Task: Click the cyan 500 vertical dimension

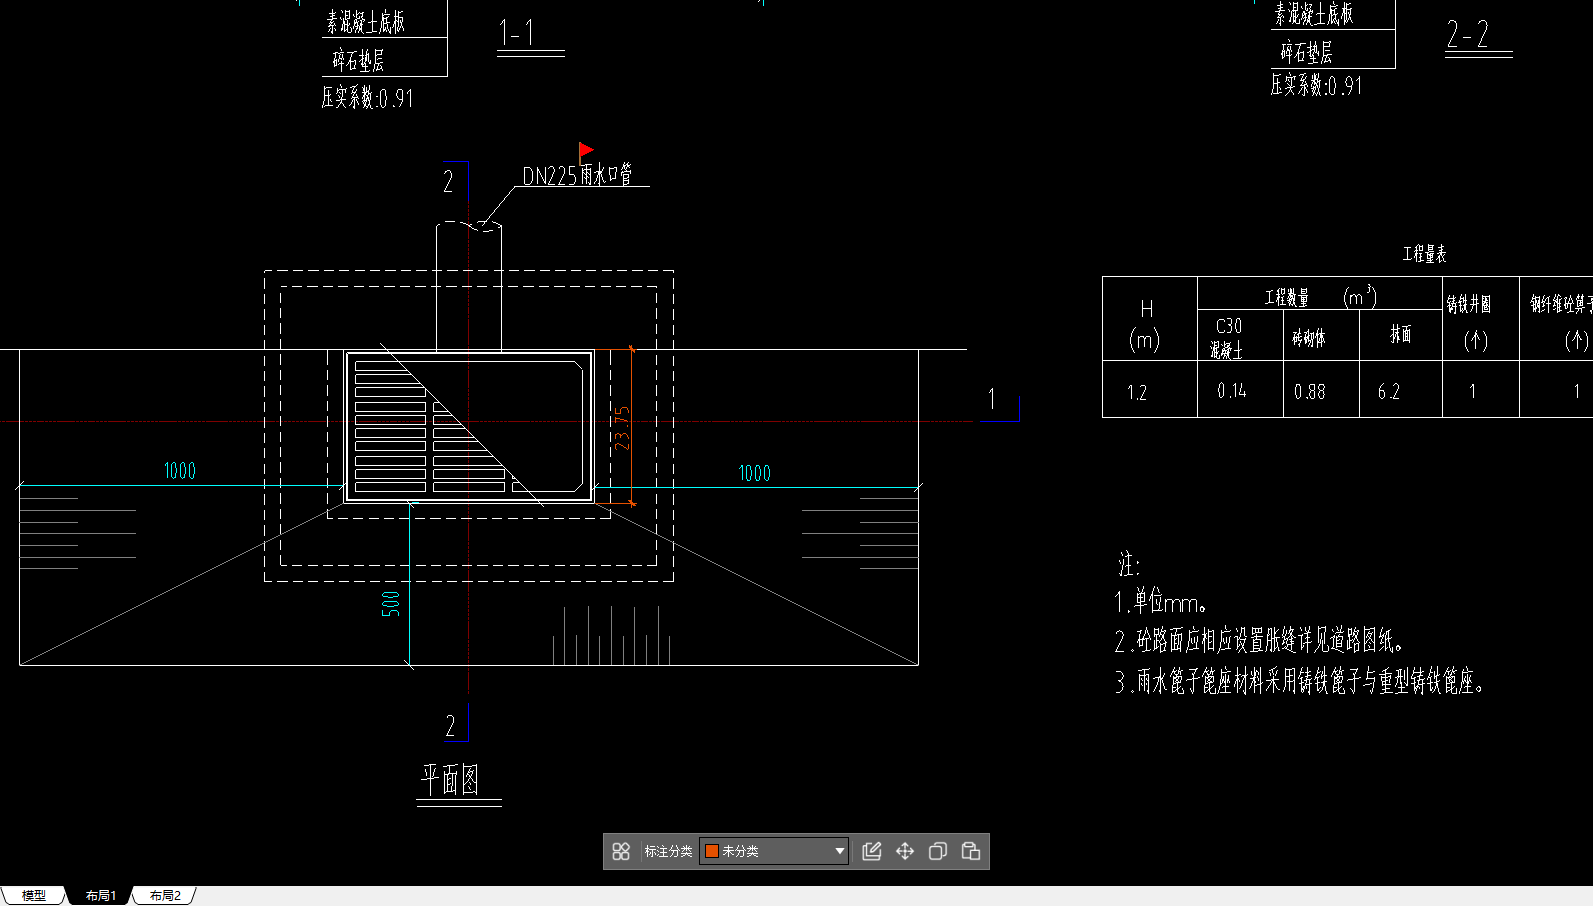Action: (x=391, y=603)
